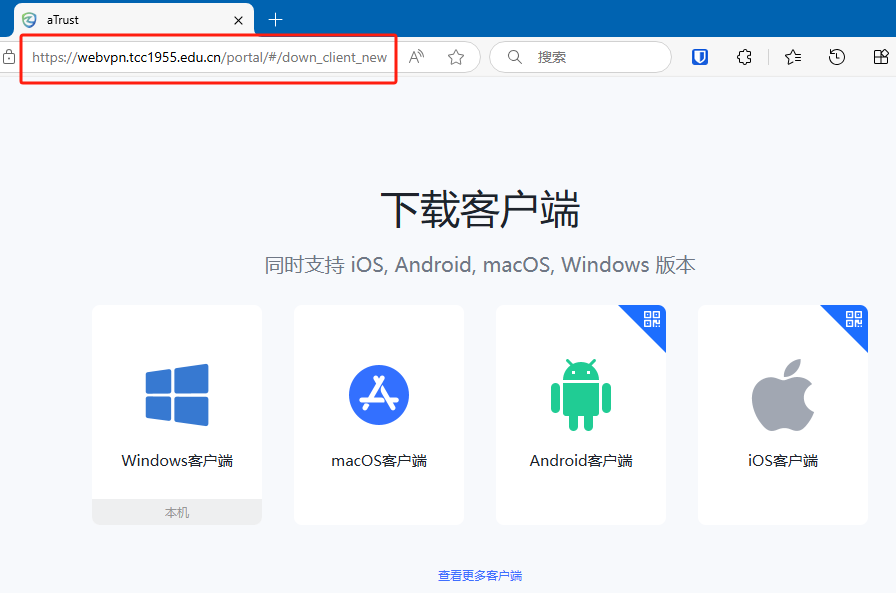Click the webvpn URL address bar
The width and height of the screenshot is (896, 593).
(x=209, y=57)
